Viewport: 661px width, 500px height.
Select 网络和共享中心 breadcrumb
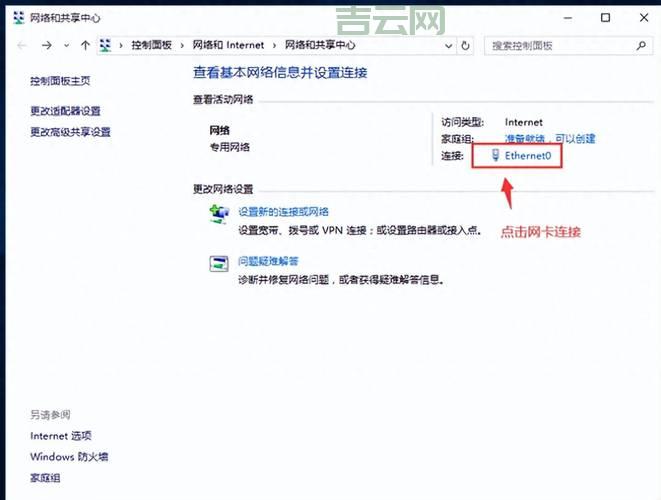(x=320, y=45)
